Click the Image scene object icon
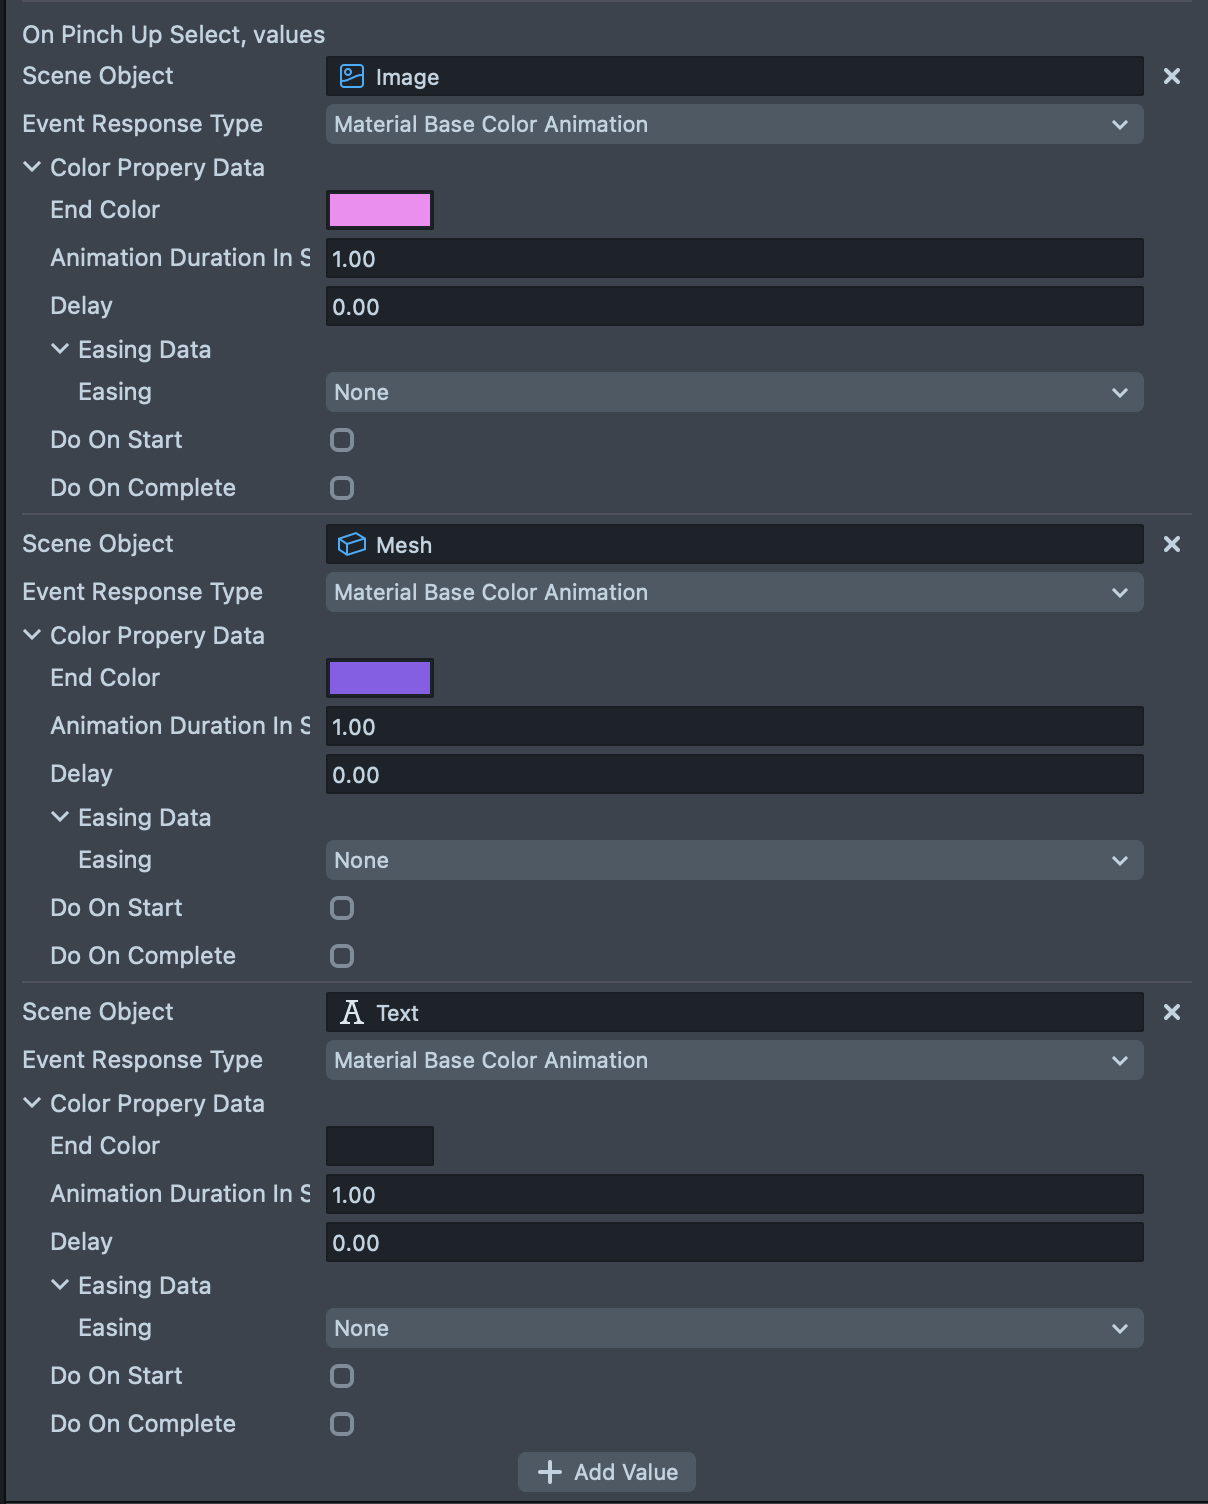The width and height of the screenshot is (1208, 1504). click(x=352, y=77)
